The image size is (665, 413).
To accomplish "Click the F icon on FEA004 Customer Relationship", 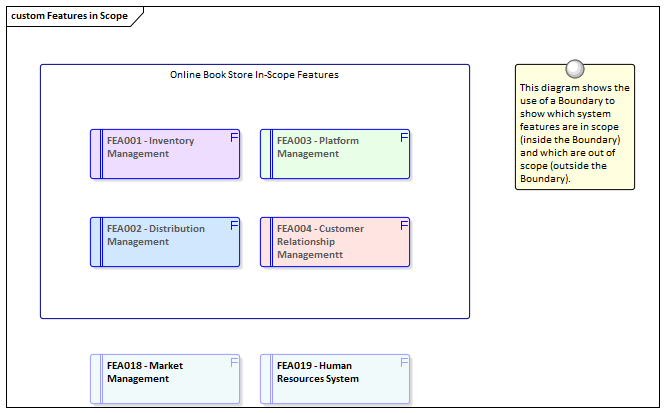I will click(x=404, y=226).
